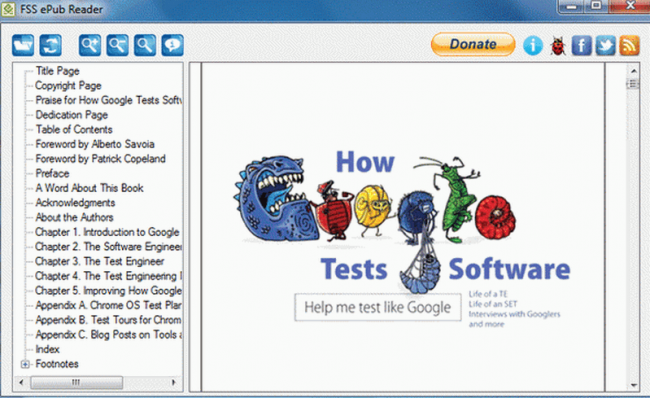
Task: Select the Index entry
Action: 47,349
